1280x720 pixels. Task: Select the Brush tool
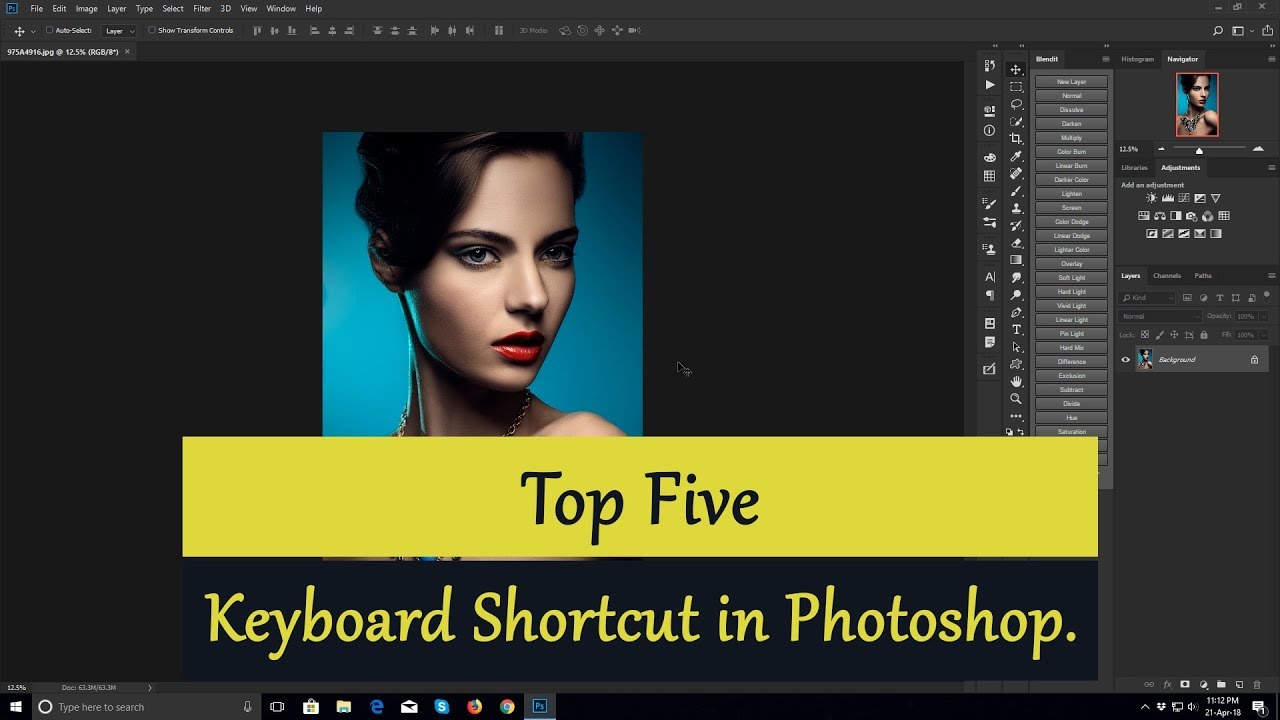(1016, 191)
